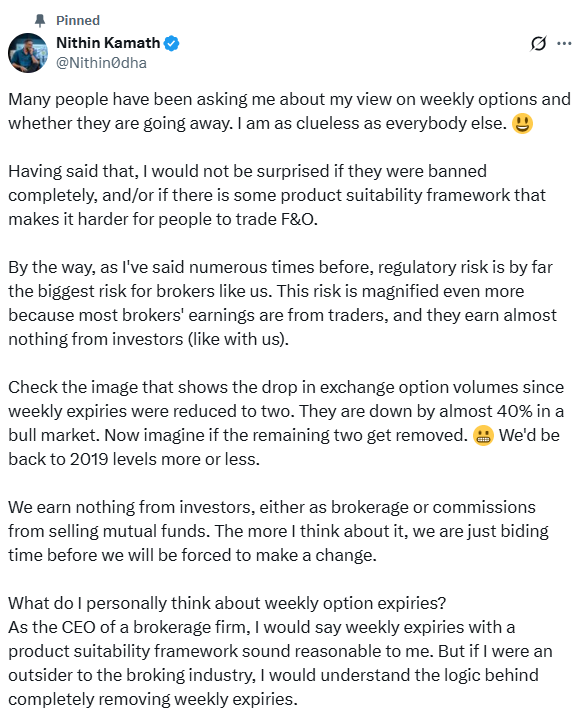573x709 pixels.
Task: Click the pushpin icon above the post
Action: coord(40,20)
